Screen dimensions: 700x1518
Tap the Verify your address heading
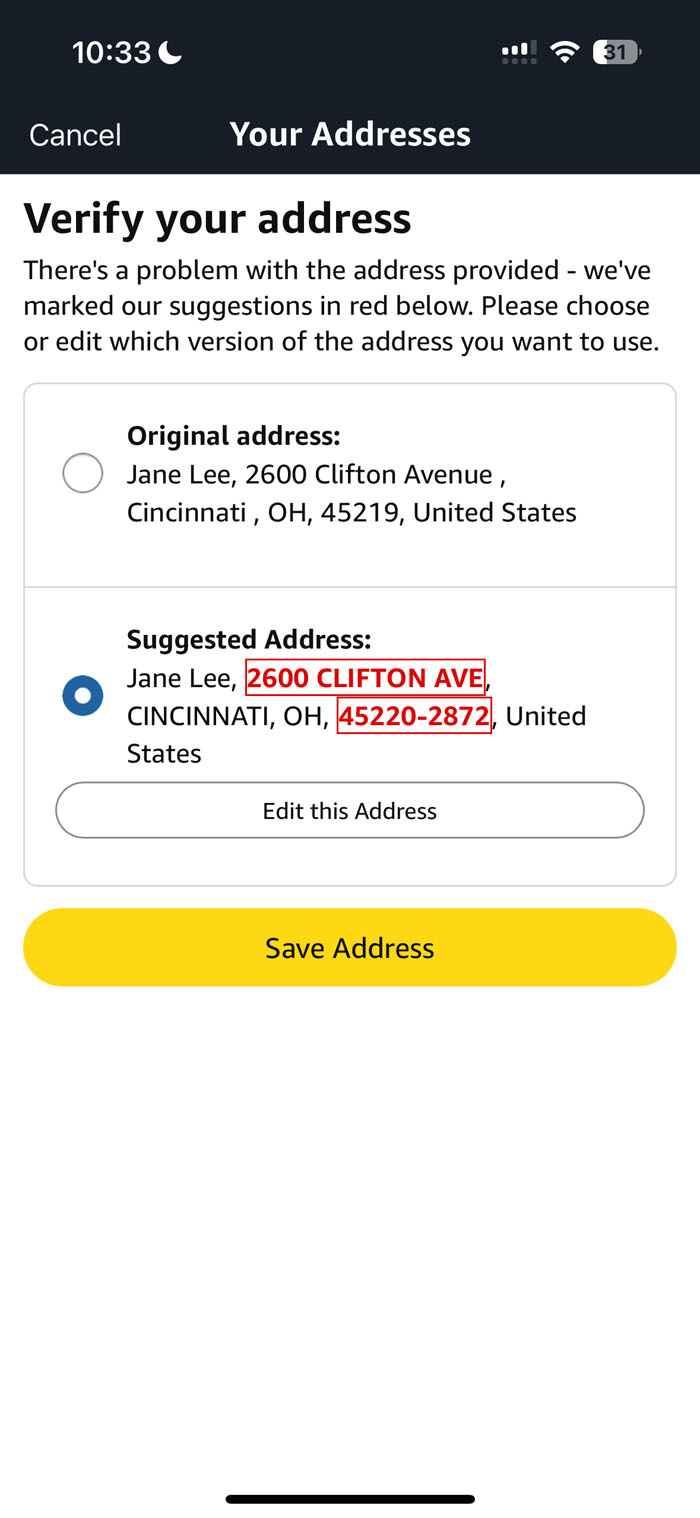coord(217,218)
